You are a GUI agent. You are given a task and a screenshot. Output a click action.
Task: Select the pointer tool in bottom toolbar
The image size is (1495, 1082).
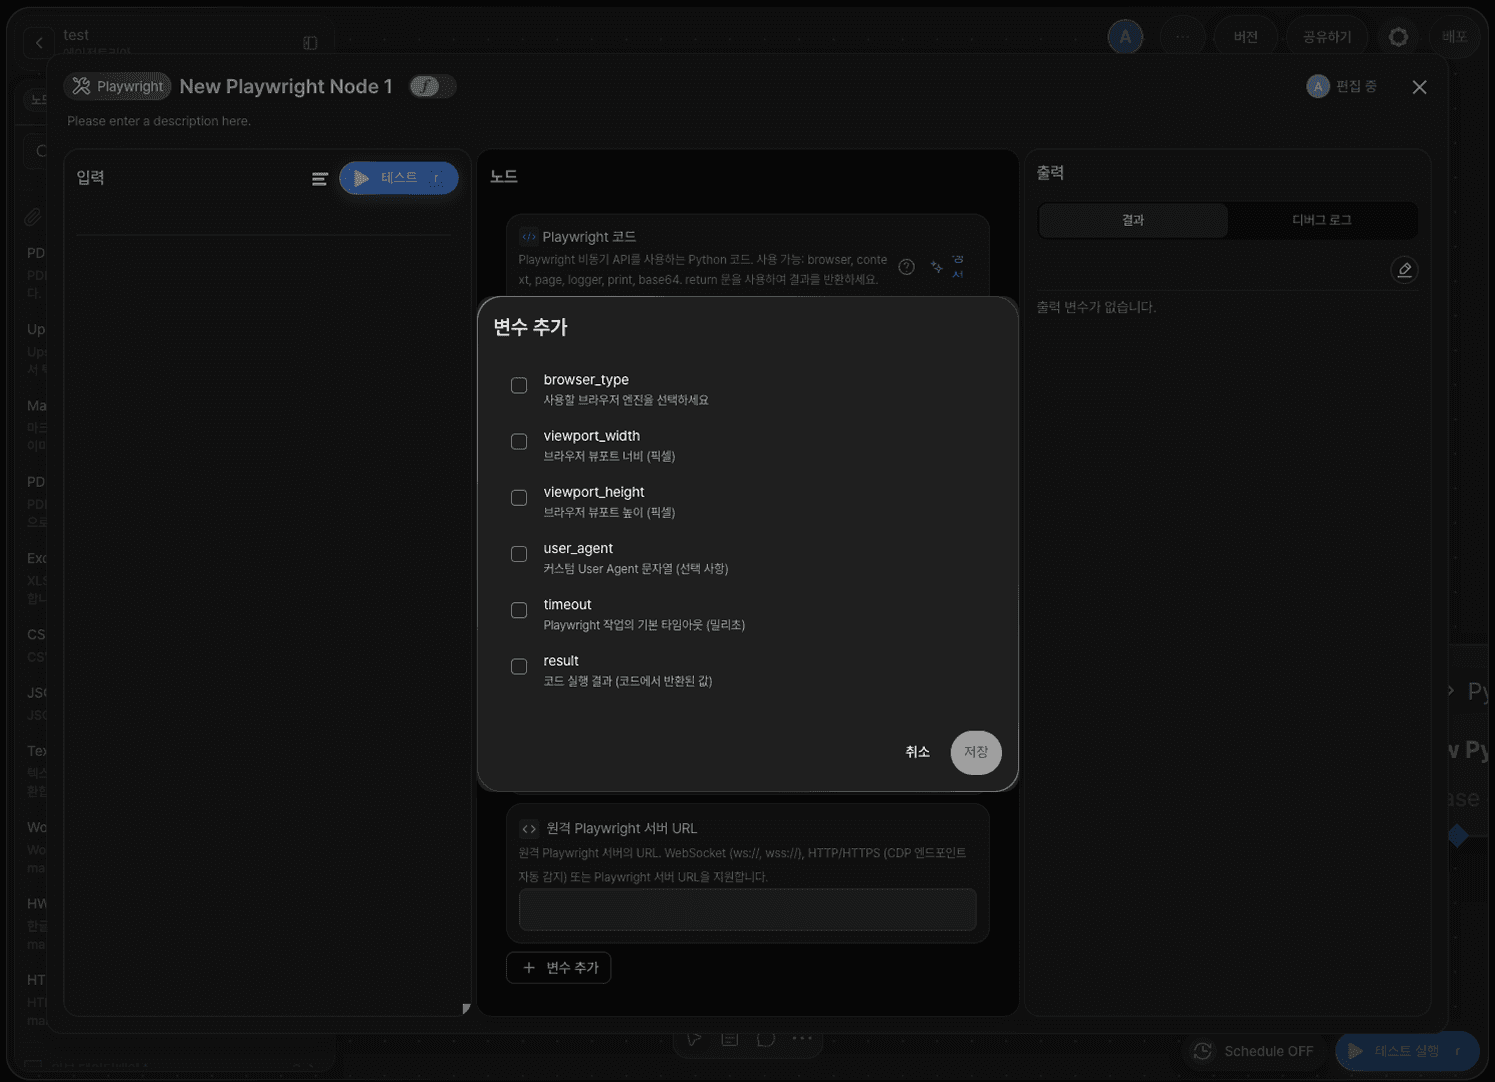[x=694, y=1039]
